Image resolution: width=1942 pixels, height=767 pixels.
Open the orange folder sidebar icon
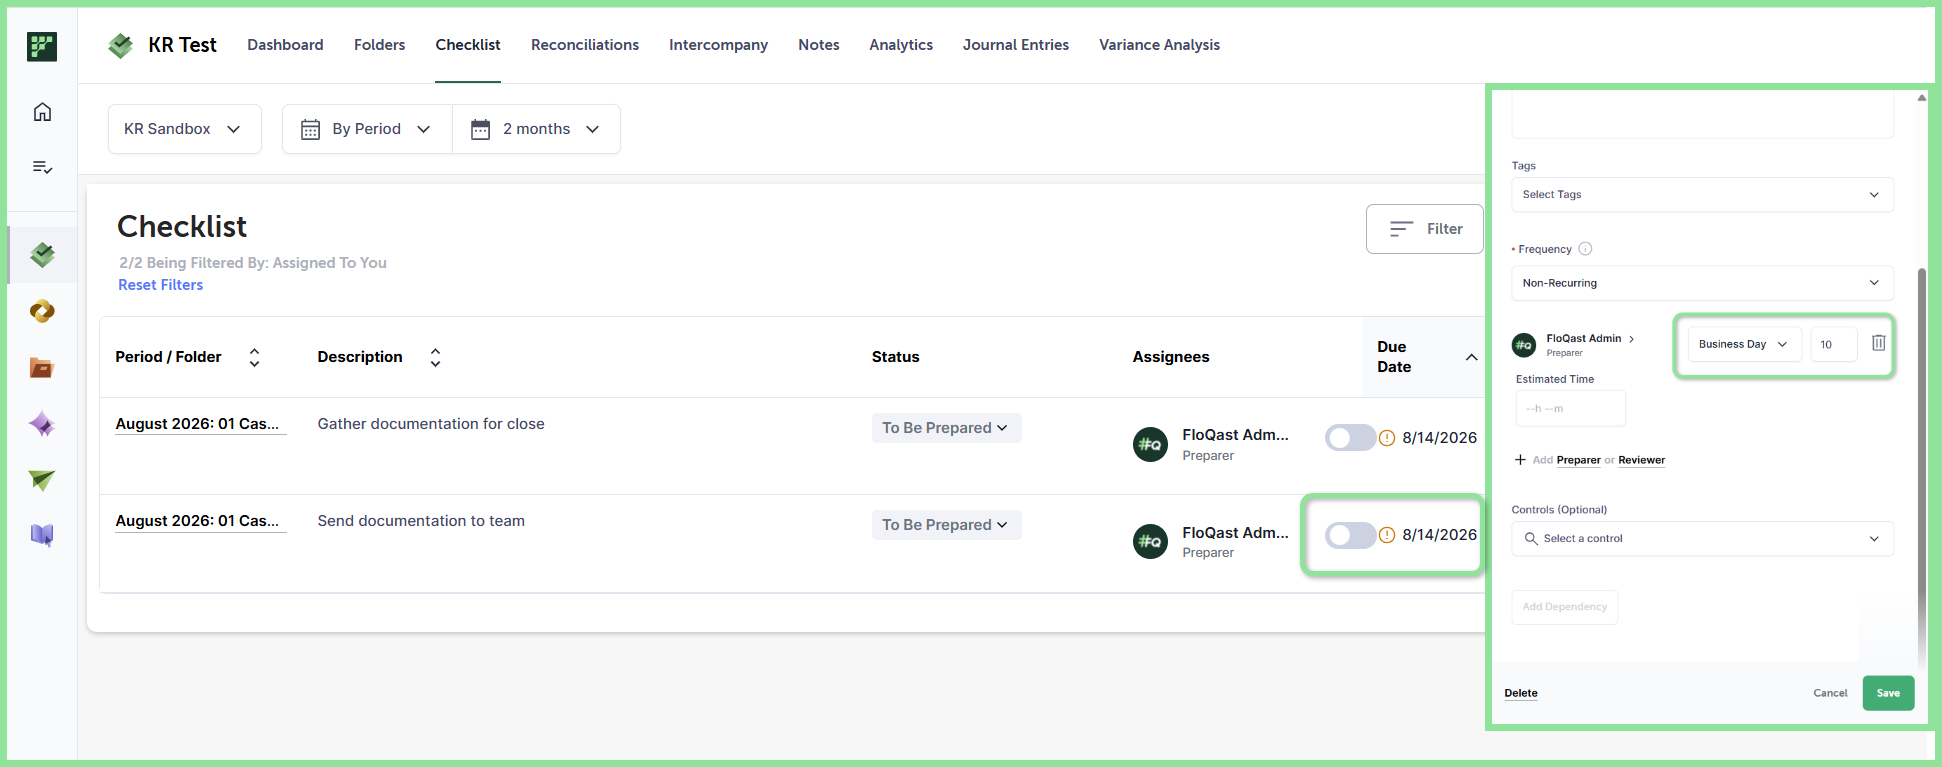42,368
